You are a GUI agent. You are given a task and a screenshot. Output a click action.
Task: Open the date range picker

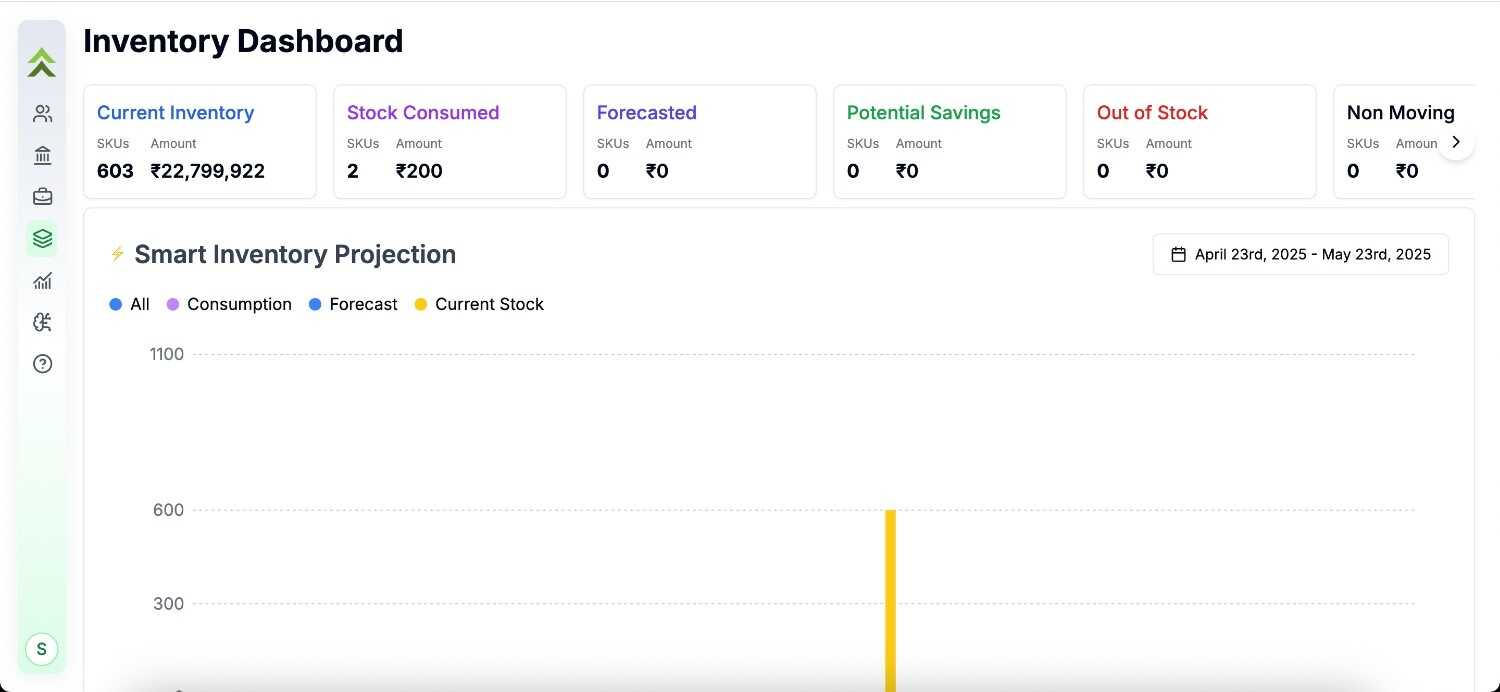[1300, 254]
